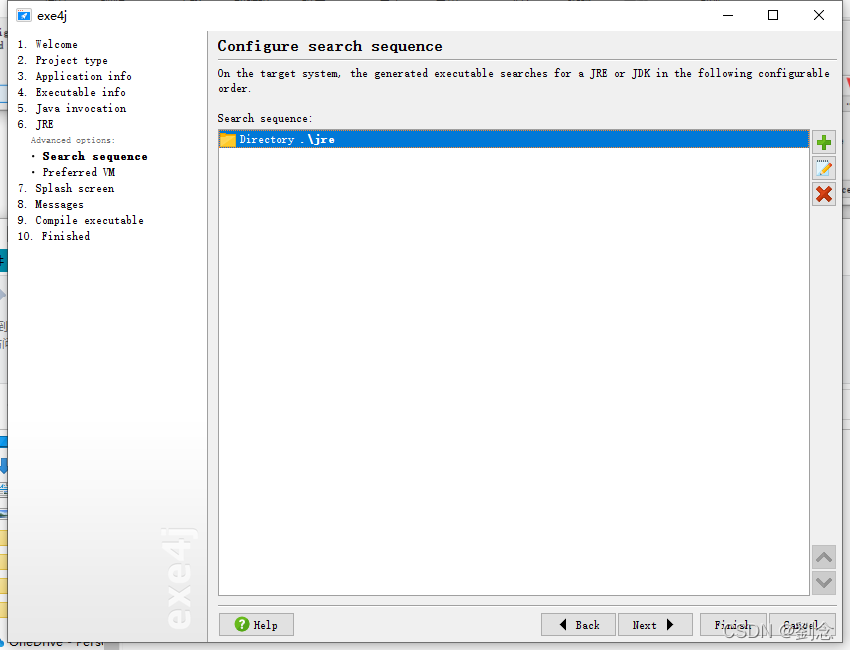Maximize the exe4j window
850x650 pixels.
pos(773,15)
